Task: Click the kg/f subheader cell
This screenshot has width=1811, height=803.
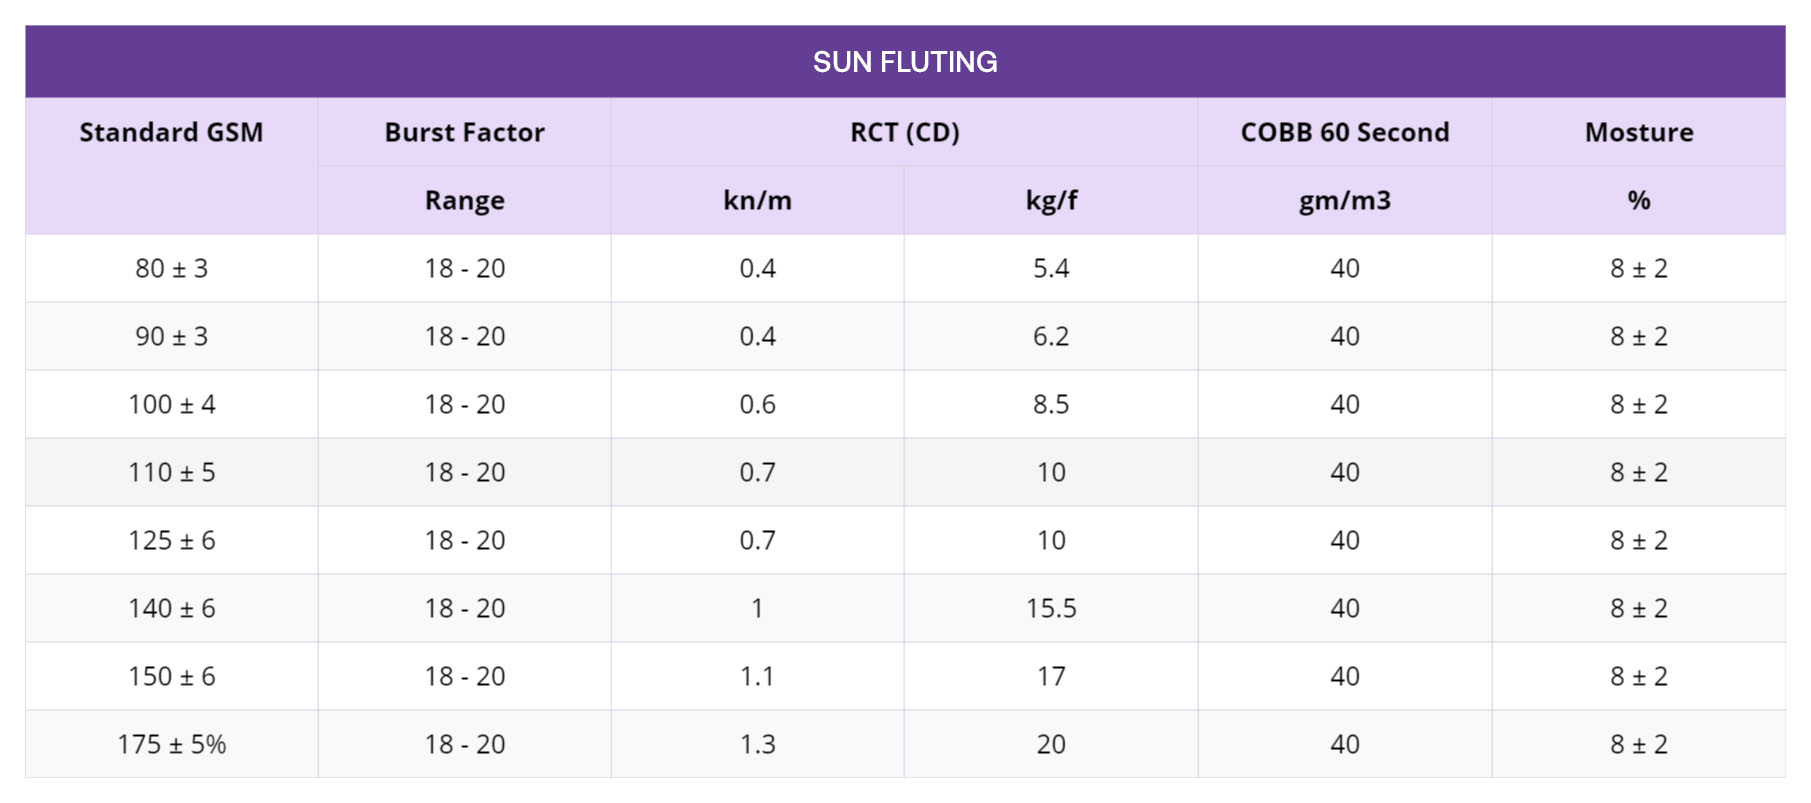Action: pyautogui.click(x=1051, y=201)
